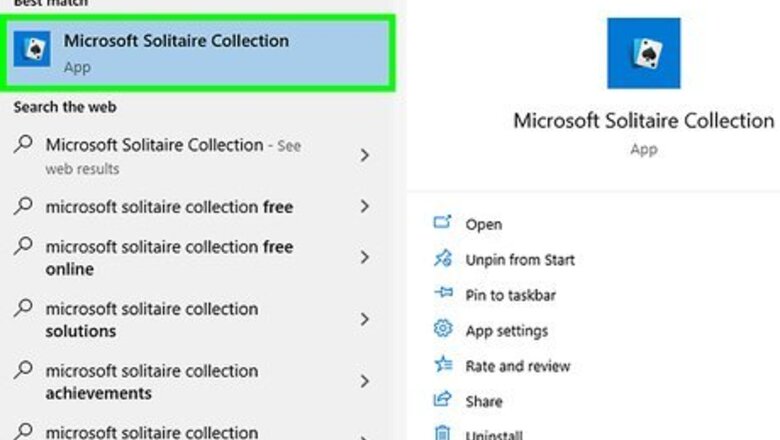The image size is (780, 440).
Task: Open App settings for Solitaire
Action: [506, 331]
